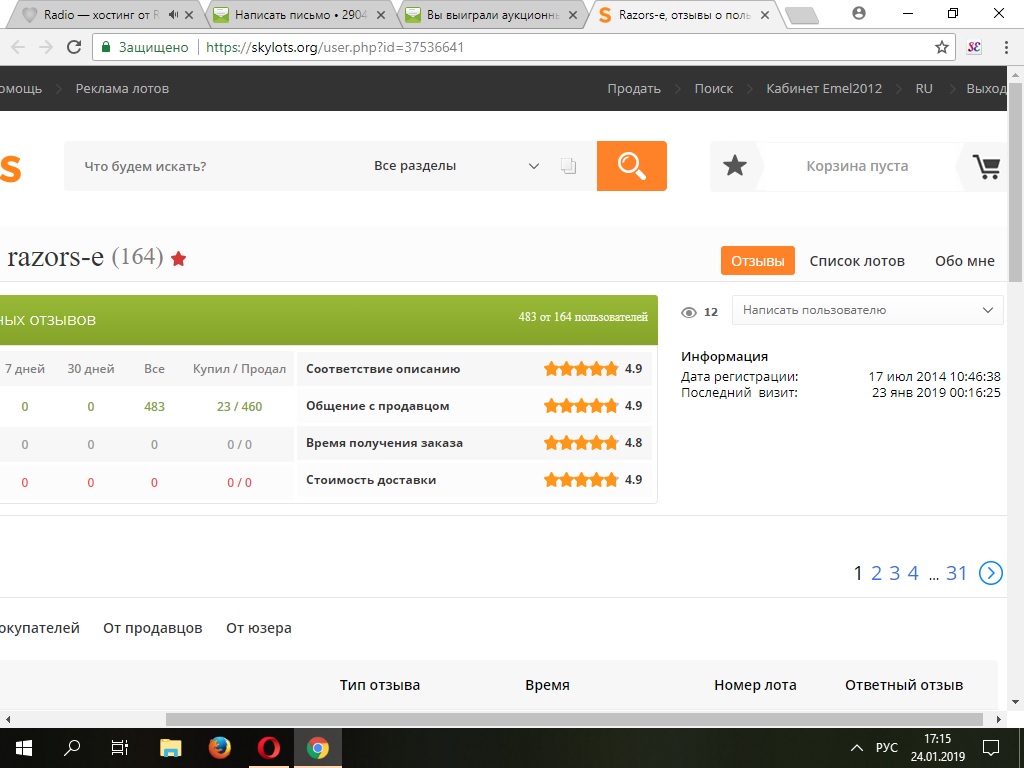Click the scrollbar right arrow

999,719
